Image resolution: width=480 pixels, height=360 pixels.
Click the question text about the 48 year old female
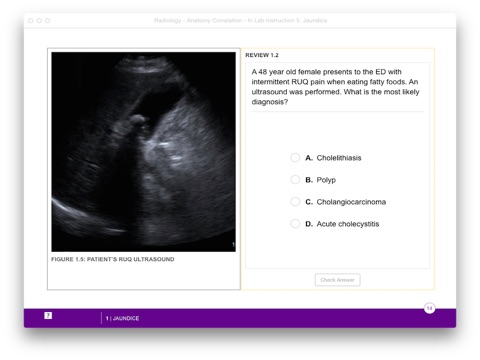coord(335,87)
